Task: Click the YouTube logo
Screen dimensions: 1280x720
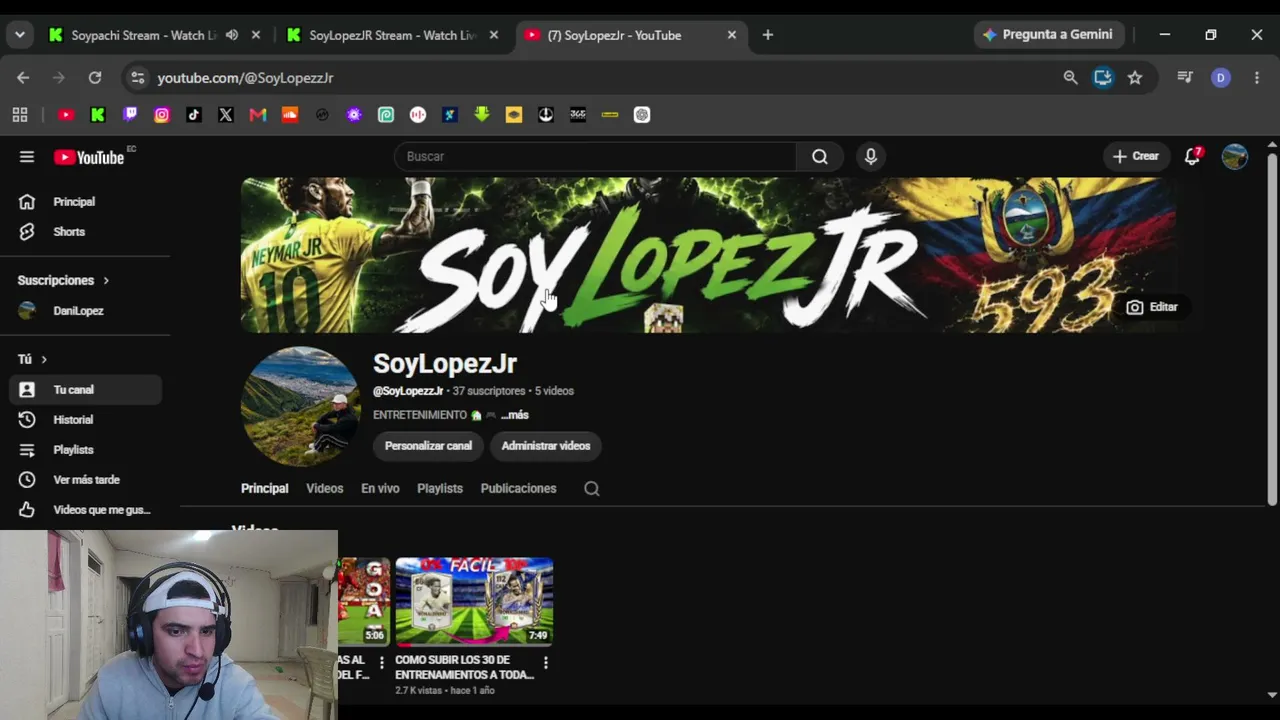Action: point(89,157)
